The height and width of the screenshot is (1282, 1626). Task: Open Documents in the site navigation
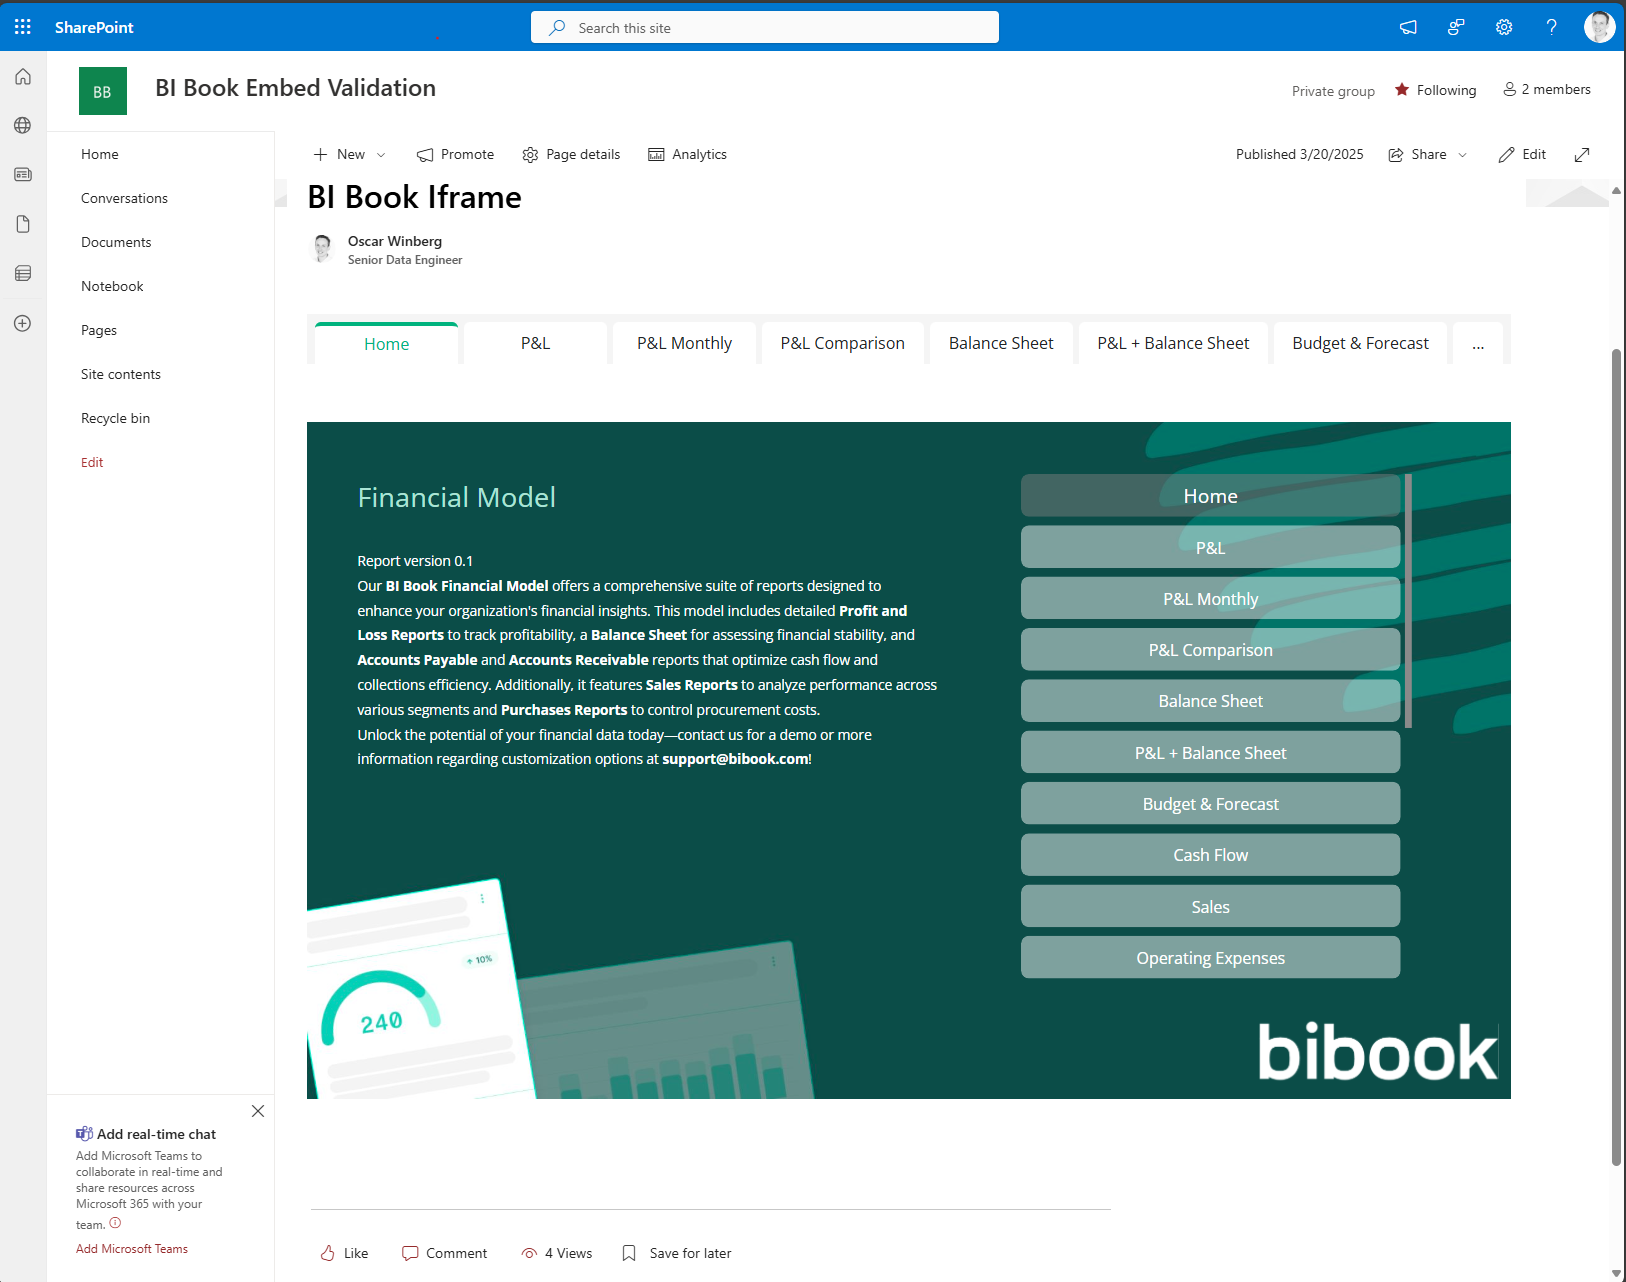pyautogui.click(x=116, y=242)
